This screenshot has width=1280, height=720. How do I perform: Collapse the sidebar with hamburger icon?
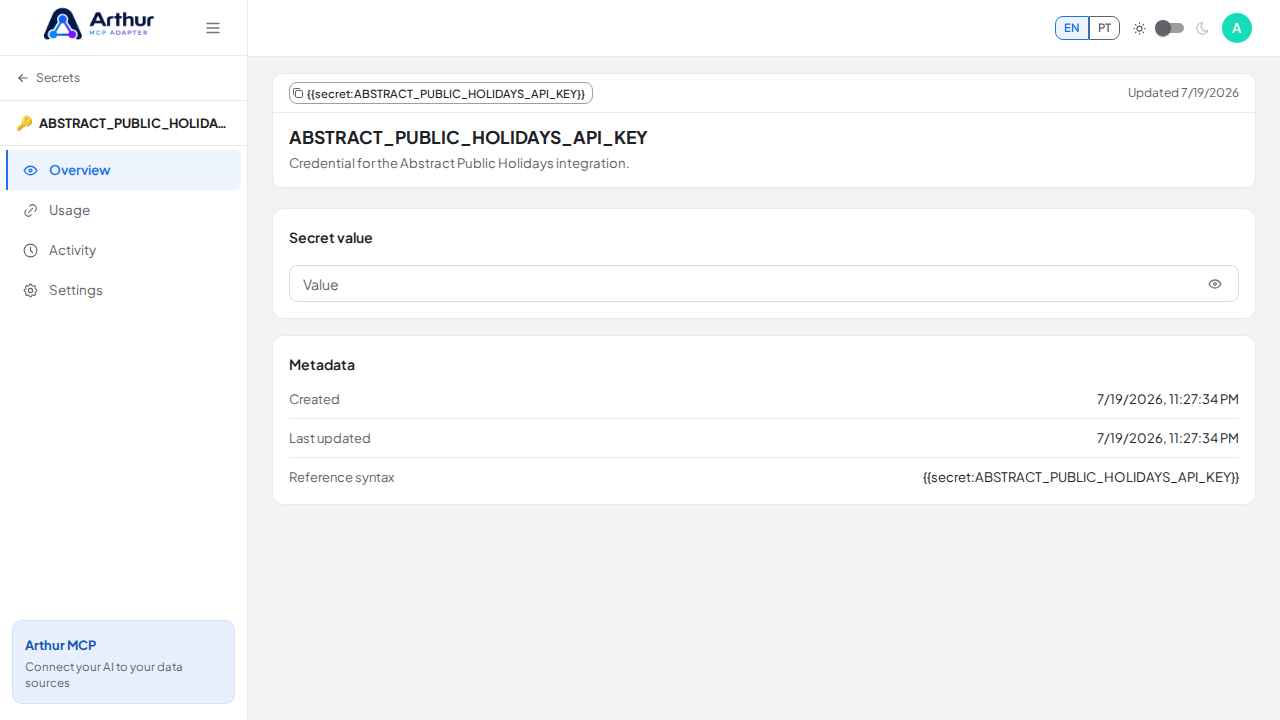213,28
